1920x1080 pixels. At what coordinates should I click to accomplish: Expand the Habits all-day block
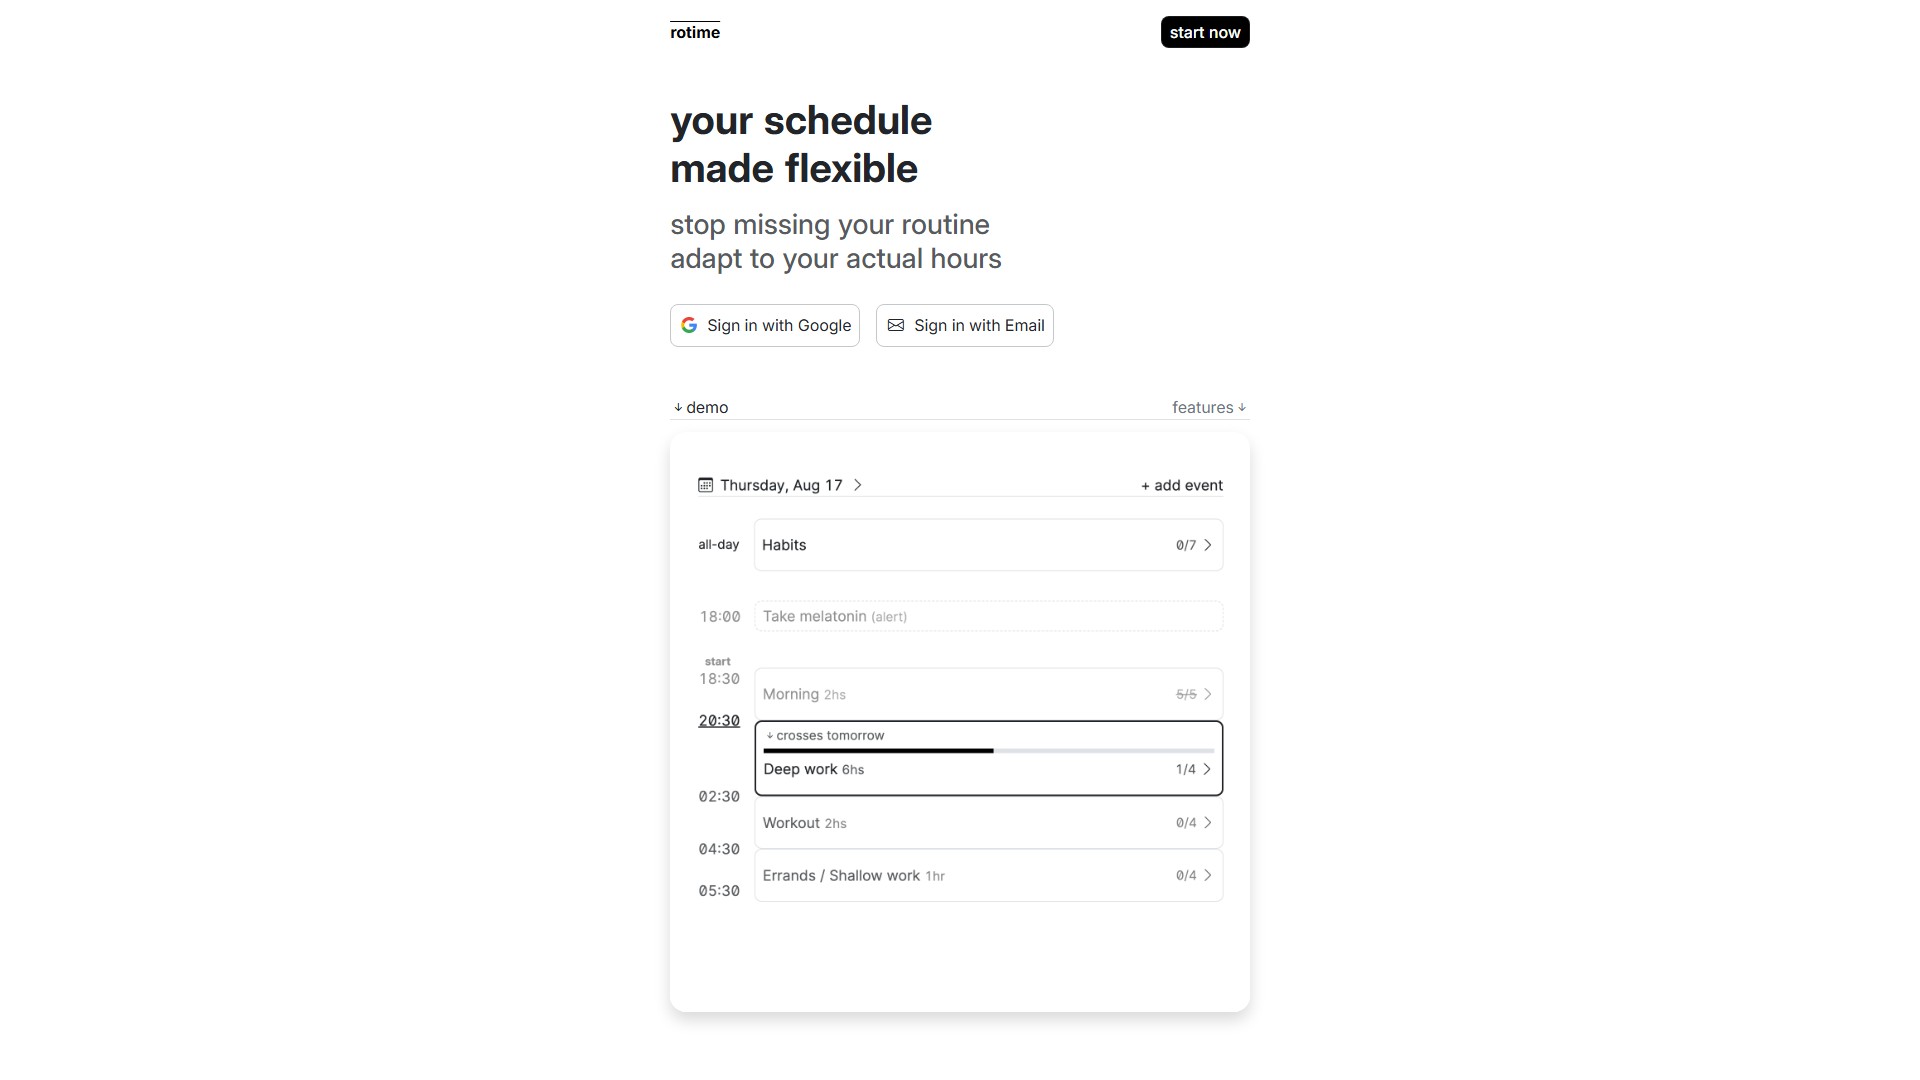point(1208,545)
